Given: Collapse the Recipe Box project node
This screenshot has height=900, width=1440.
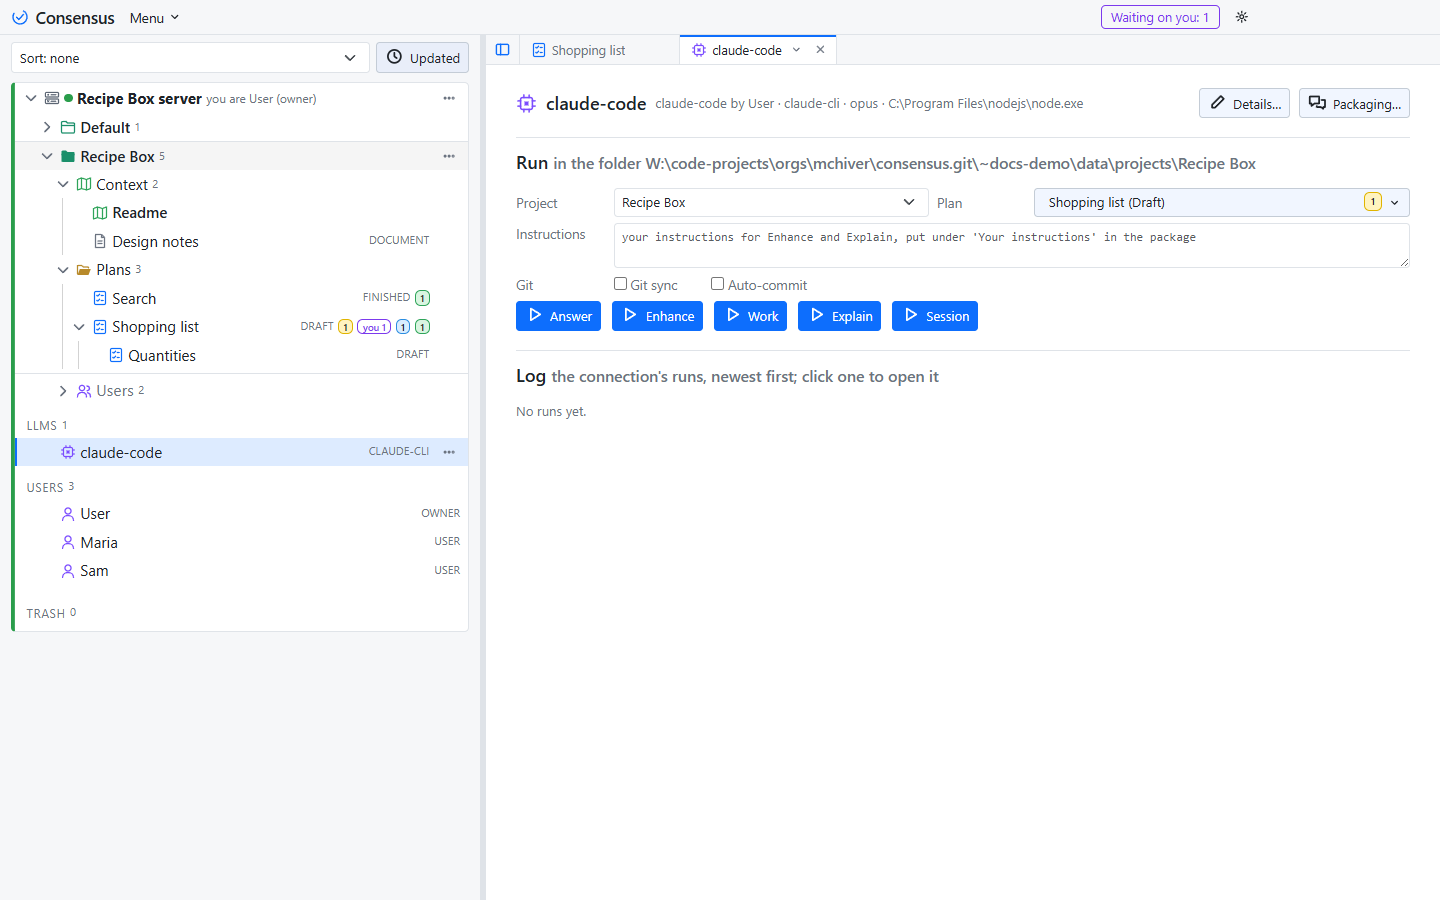Looking at the screenshot, I should 47,156.
